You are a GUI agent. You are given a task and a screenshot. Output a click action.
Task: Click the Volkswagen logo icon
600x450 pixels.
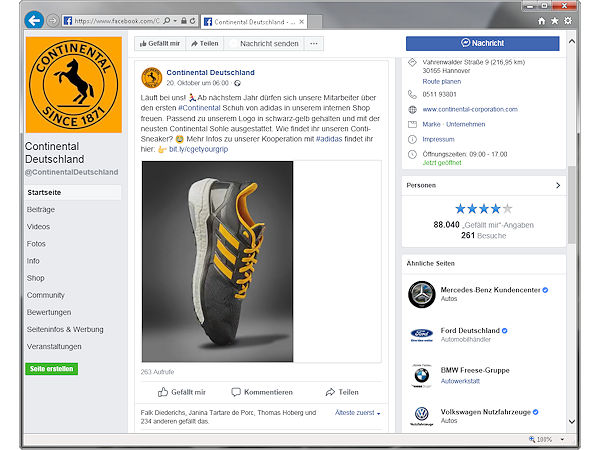(x=421, y=416)
